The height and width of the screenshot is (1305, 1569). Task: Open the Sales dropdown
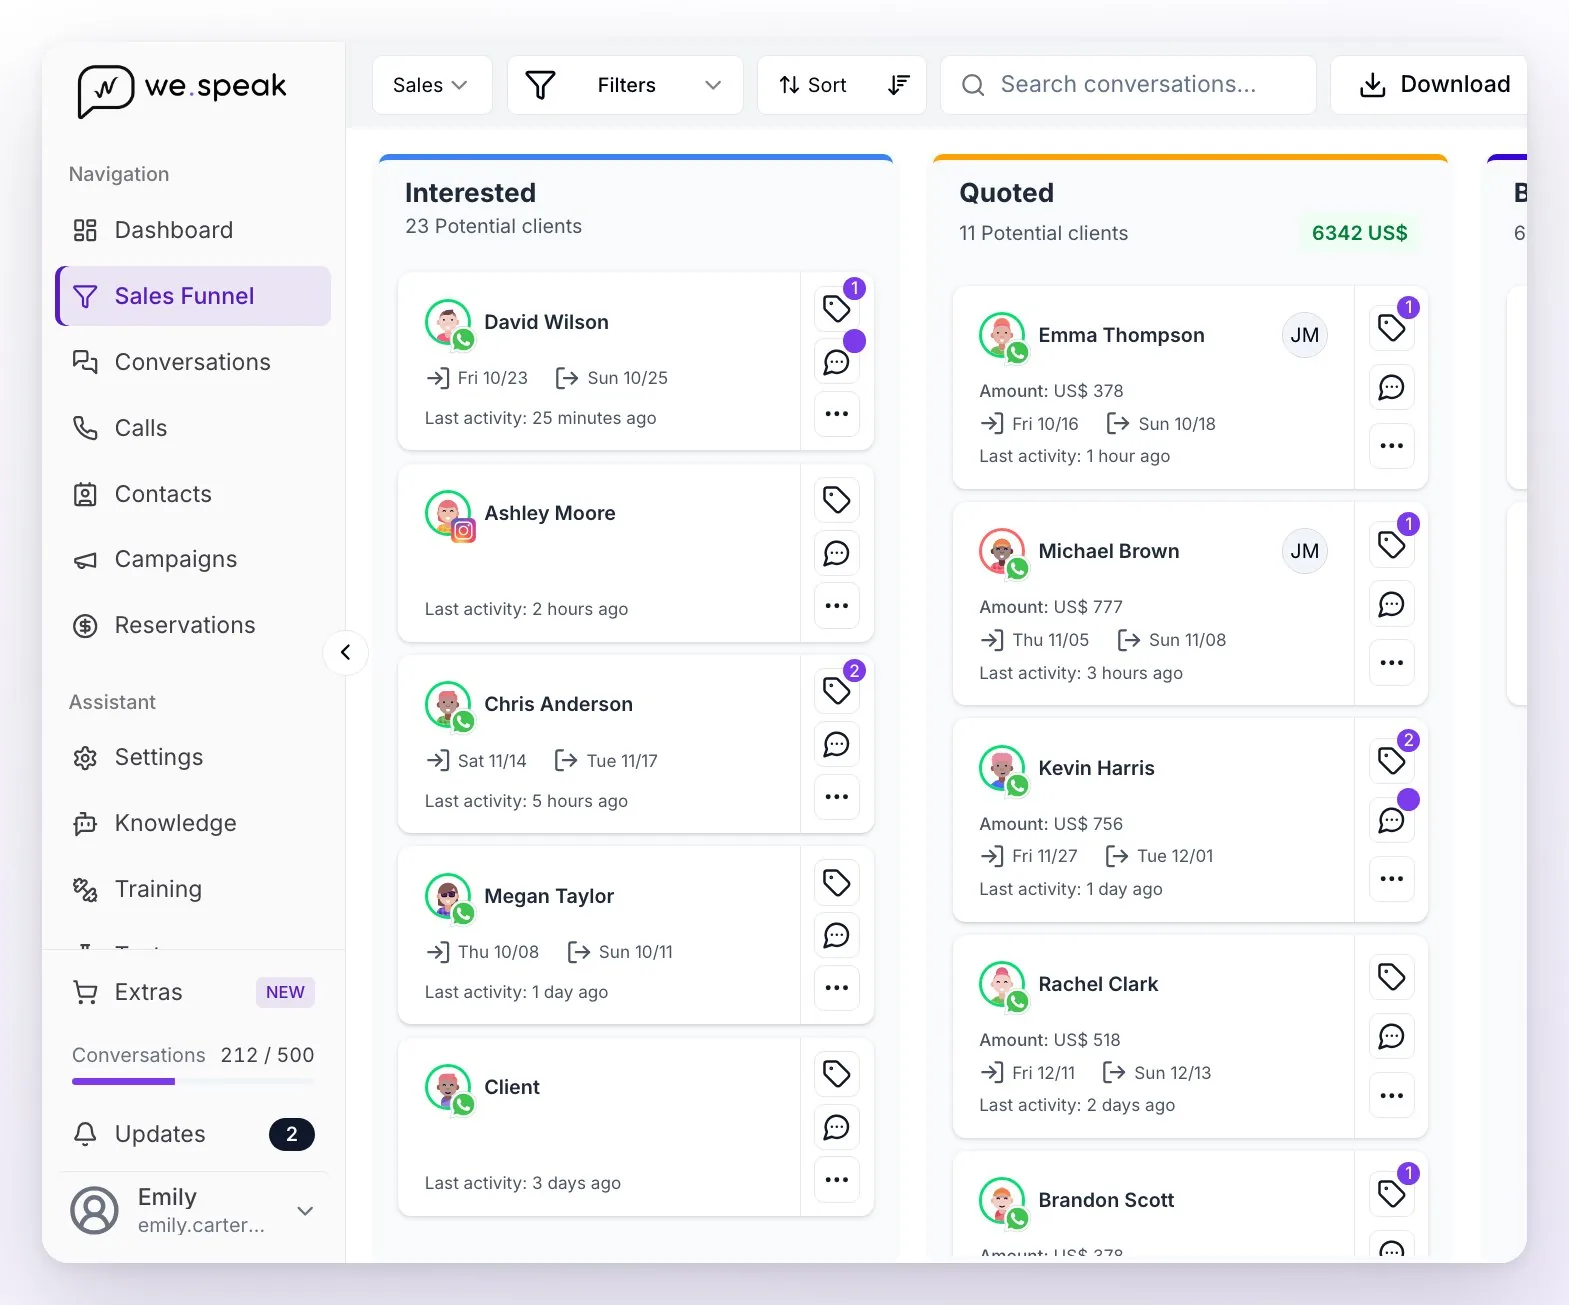coord(432,85)
